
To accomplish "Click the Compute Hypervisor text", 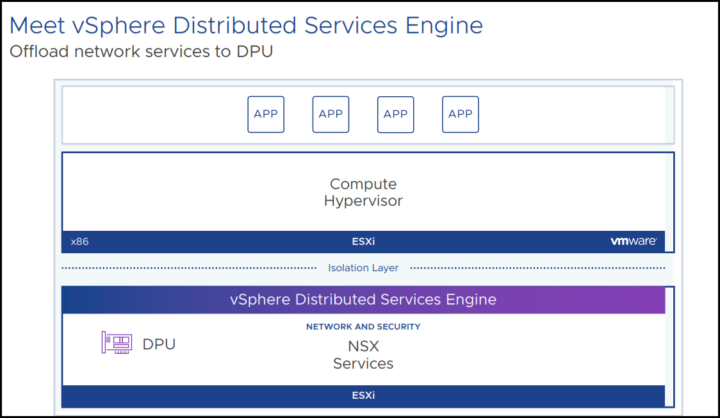I will (363, 192).
